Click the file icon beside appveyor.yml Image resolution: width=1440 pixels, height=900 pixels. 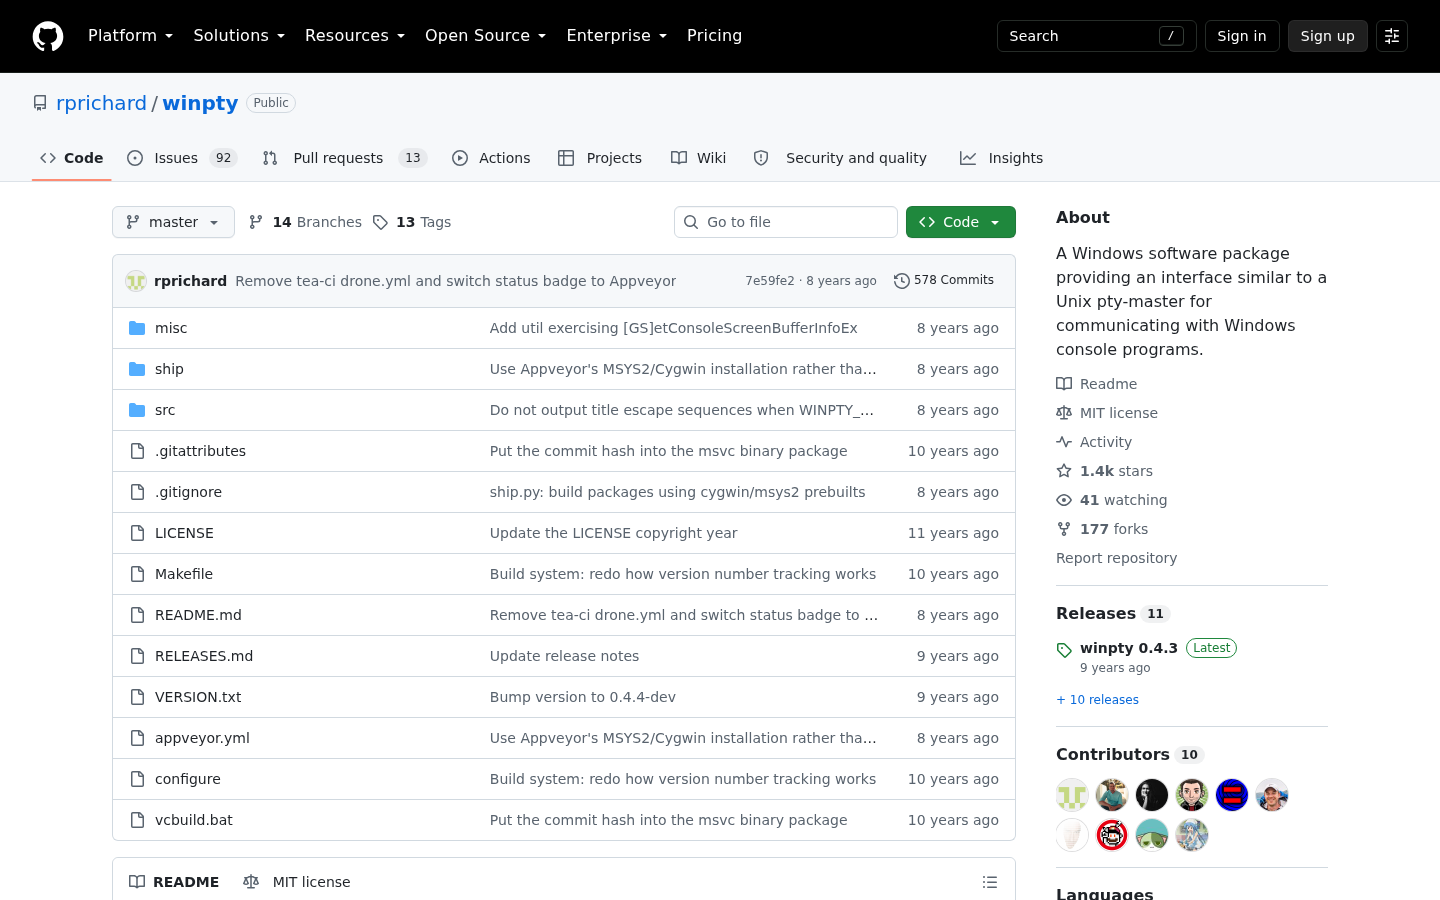[x=137, y=738]
